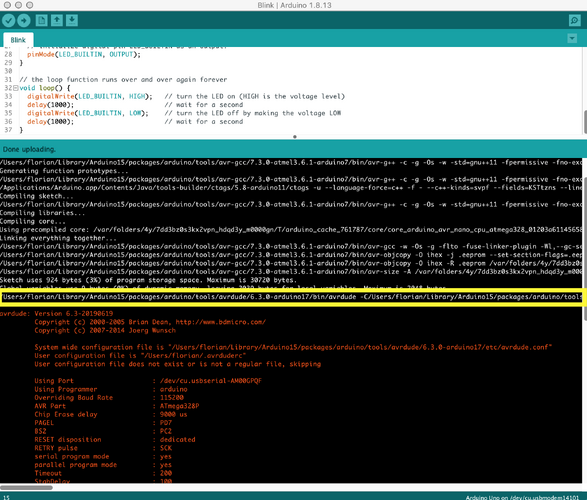587x500 pixels.
Task: Click the /dev/cu.usbserial-AM00GPQF port value
Action: 211,381
